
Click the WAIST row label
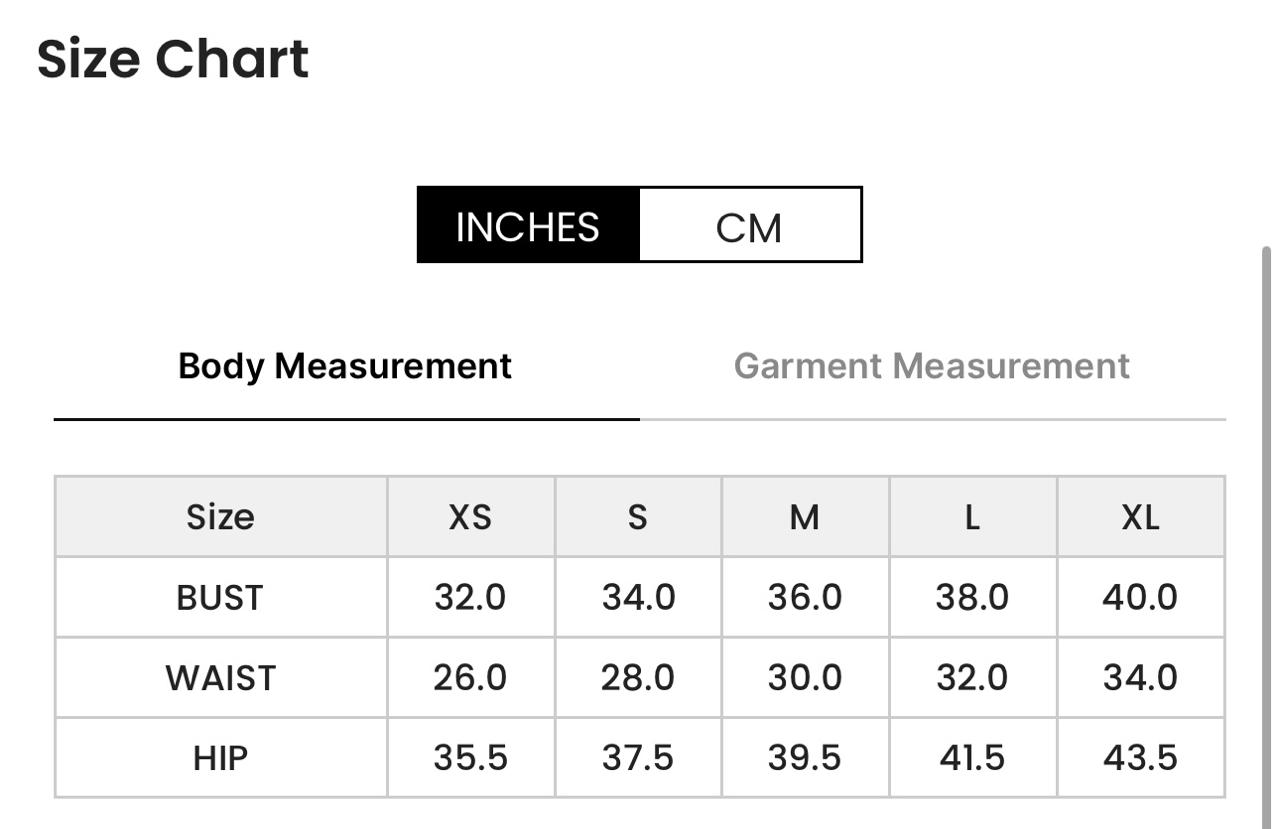pyautogui.click(x=221, y=677)
